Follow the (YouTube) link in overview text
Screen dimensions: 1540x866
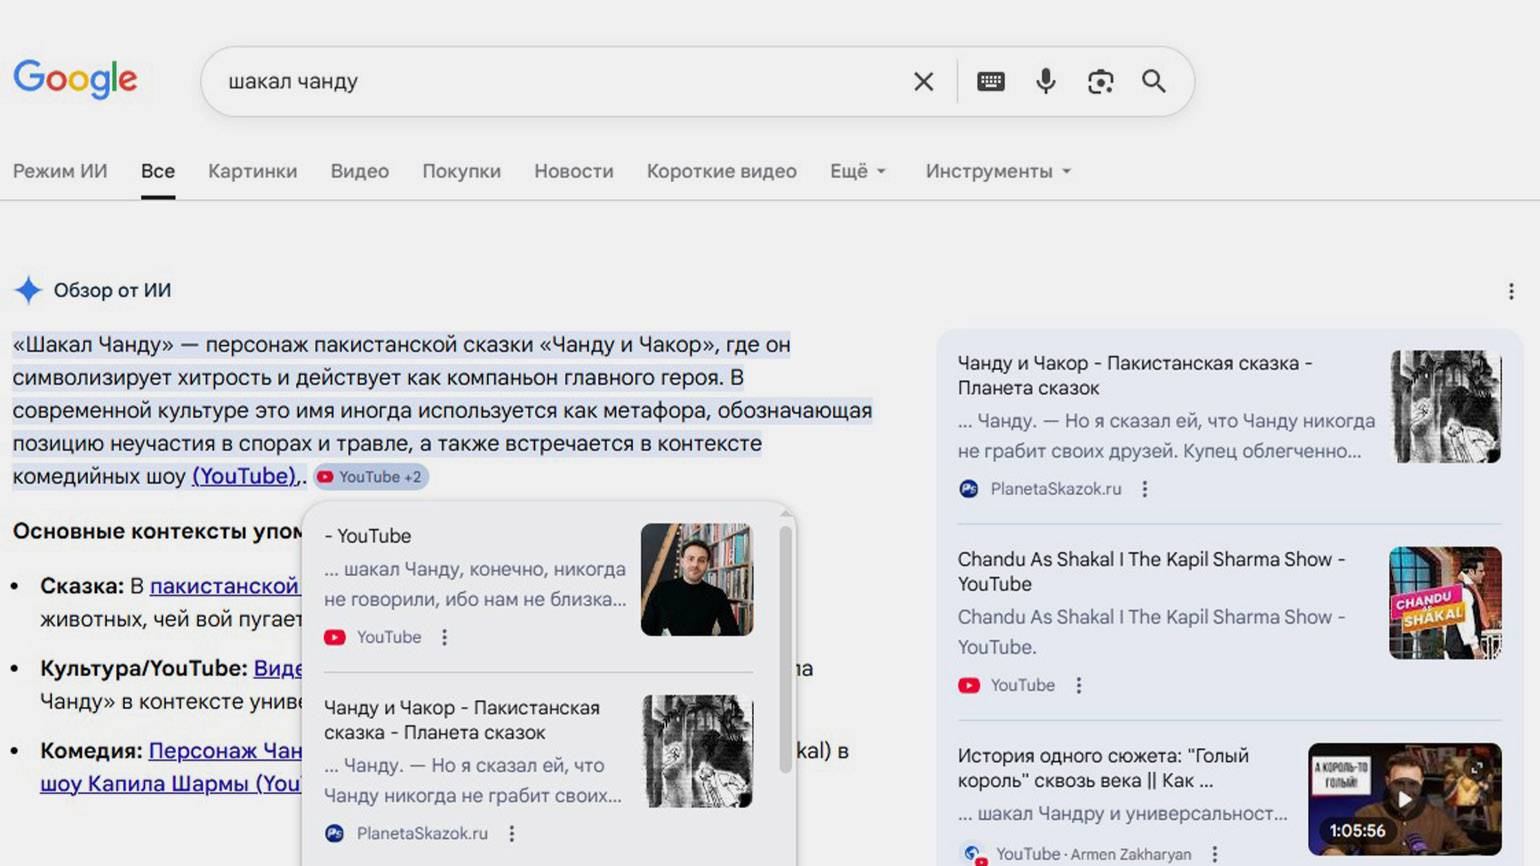pos(245,476)
